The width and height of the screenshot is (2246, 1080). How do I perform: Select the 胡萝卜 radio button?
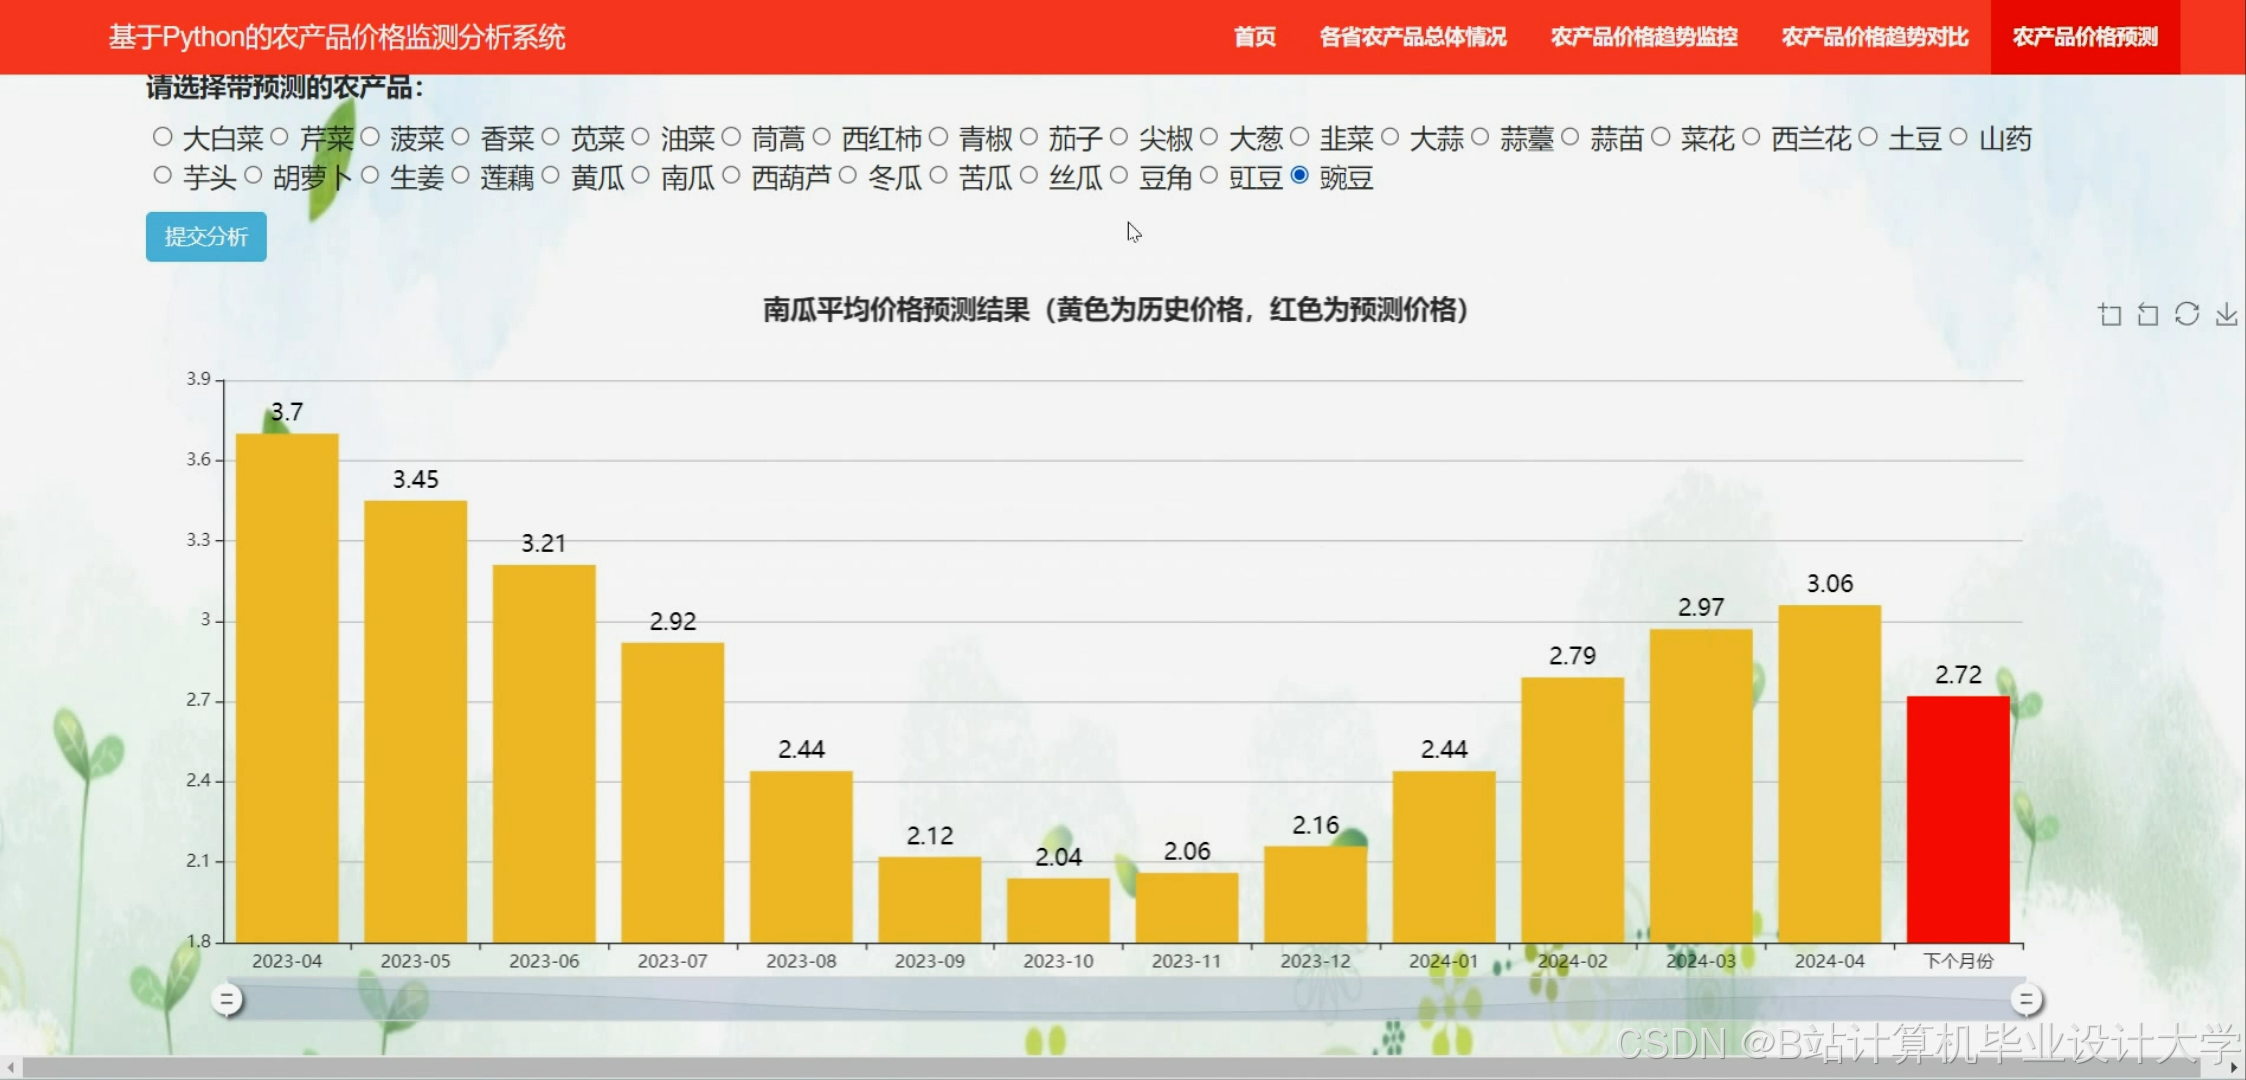click(x=253, y=175)
